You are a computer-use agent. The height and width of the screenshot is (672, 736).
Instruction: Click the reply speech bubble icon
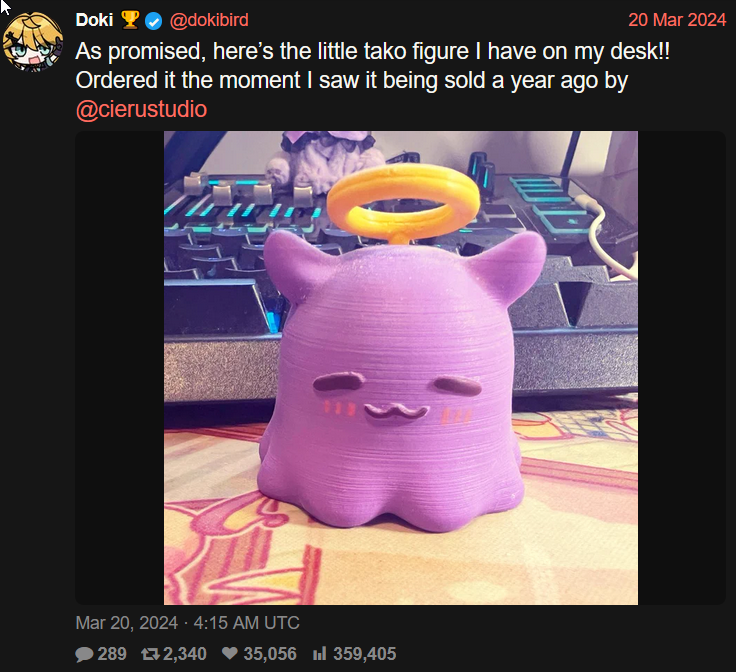[x=84, y=654]
